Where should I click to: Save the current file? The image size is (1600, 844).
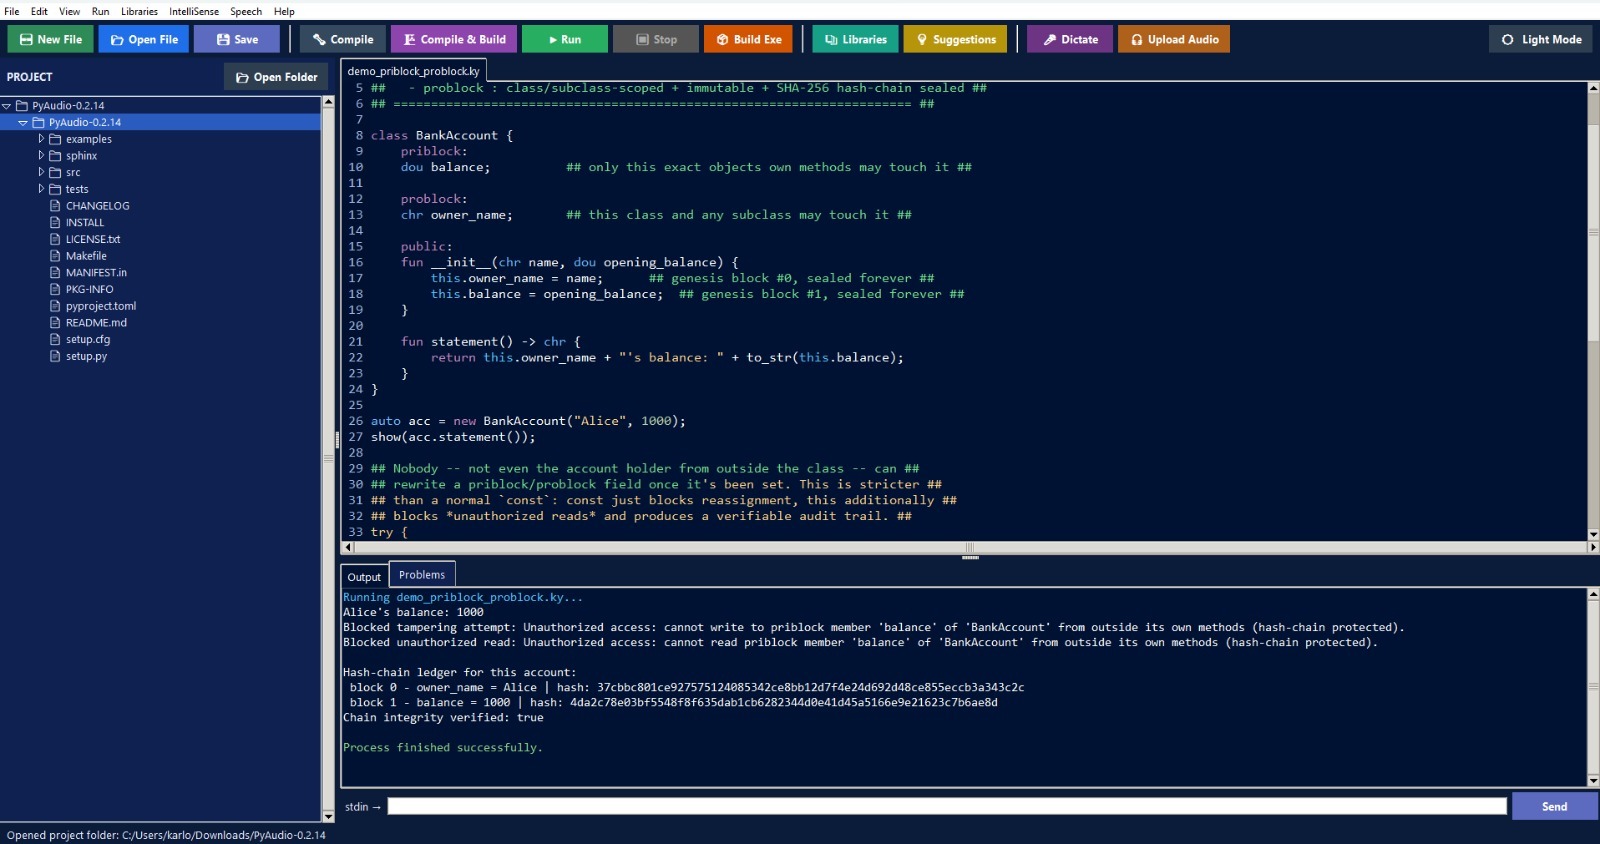pos(237,39)
